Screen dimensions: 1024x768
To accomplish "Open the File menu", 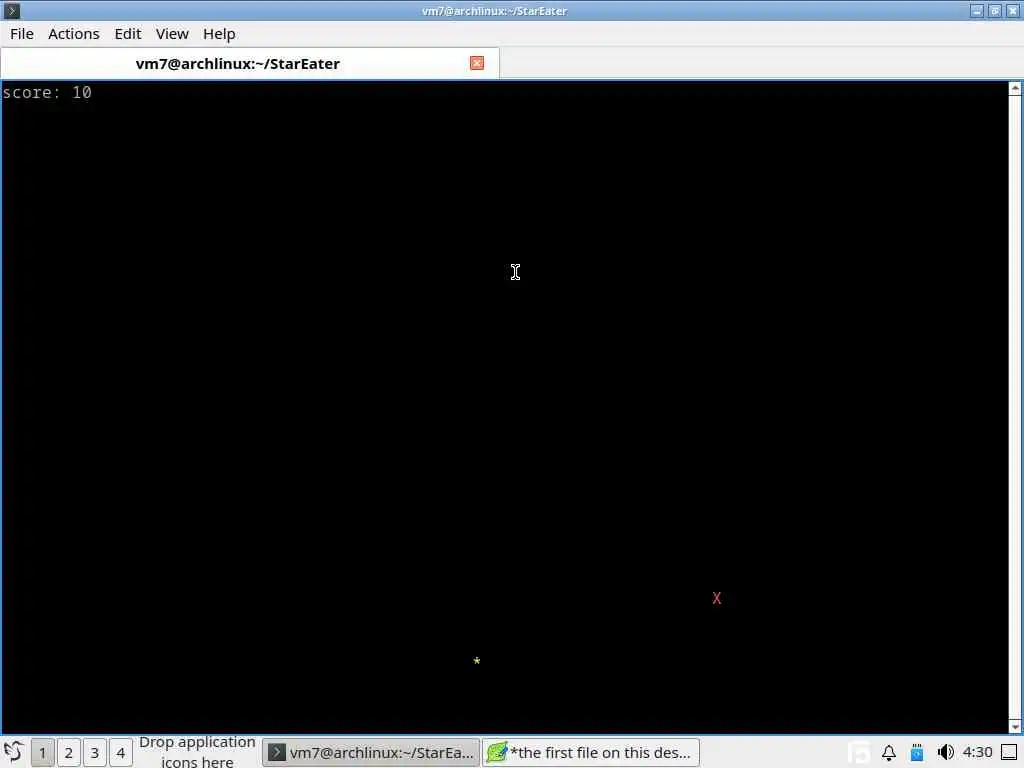I will [x=22, y=34].
